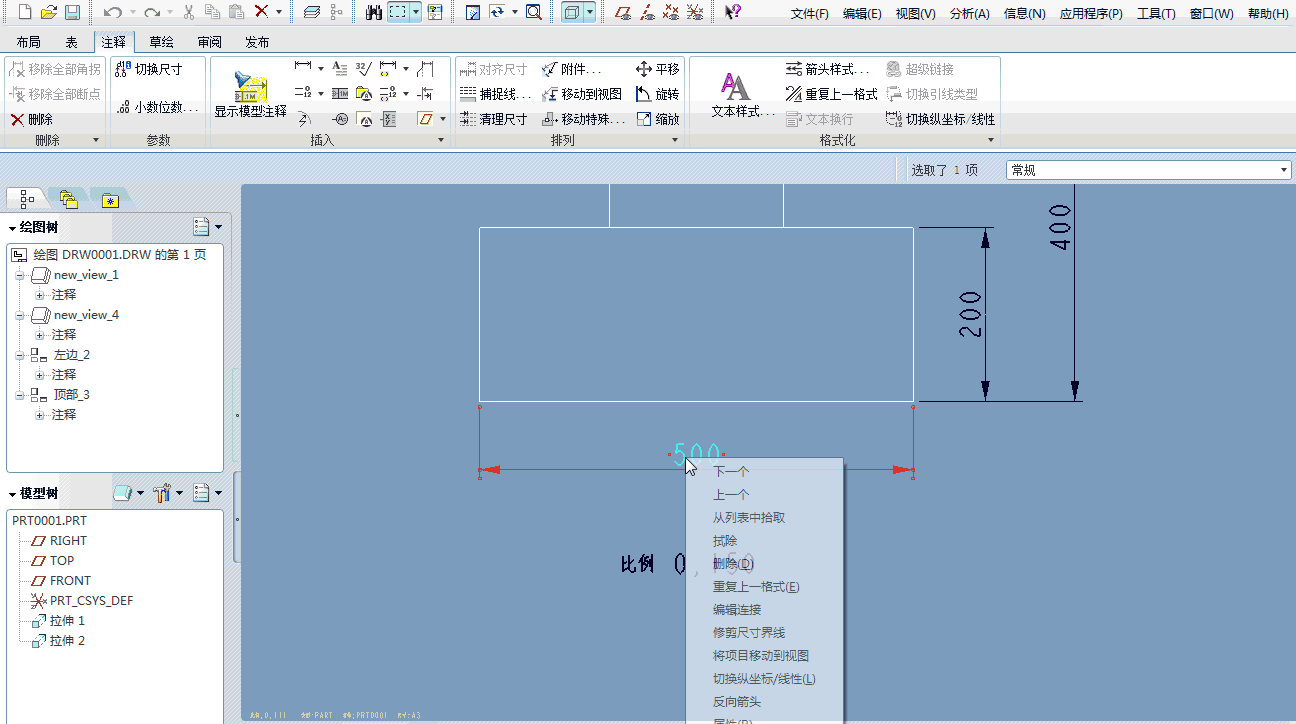The image size is (1296, 724).
Task: Select the note text icon in 插入 group
Action: coord(340,69)
